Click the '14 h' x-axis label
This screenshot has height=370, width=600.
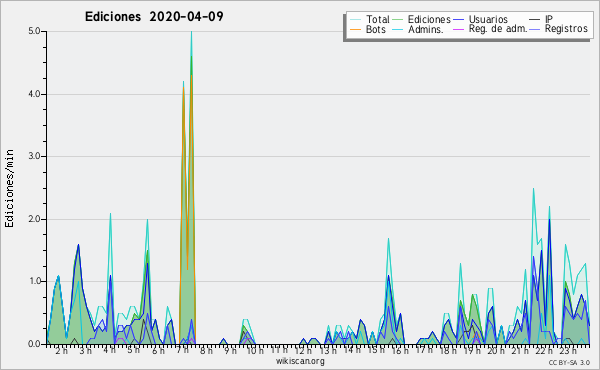(x=352, y=350)
